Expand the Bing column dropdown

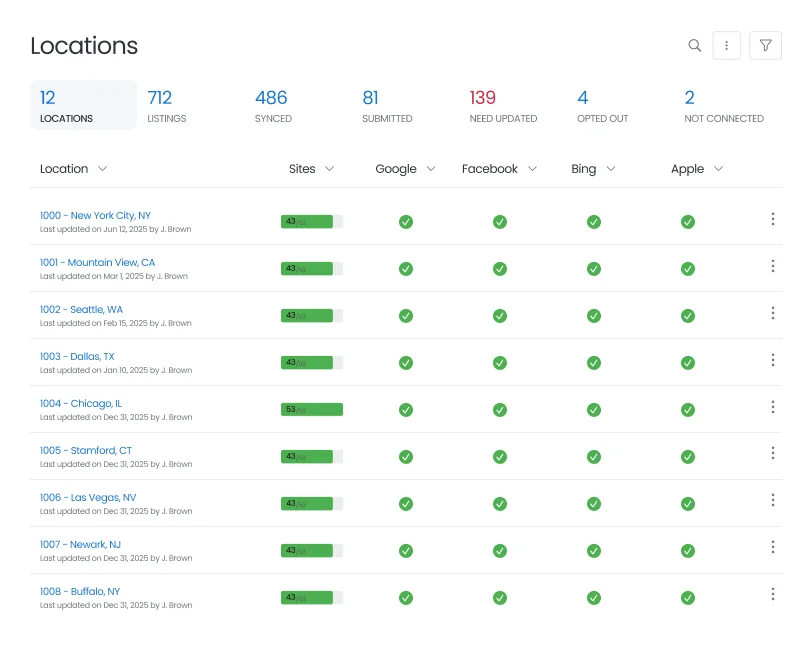tap(611, 169)
